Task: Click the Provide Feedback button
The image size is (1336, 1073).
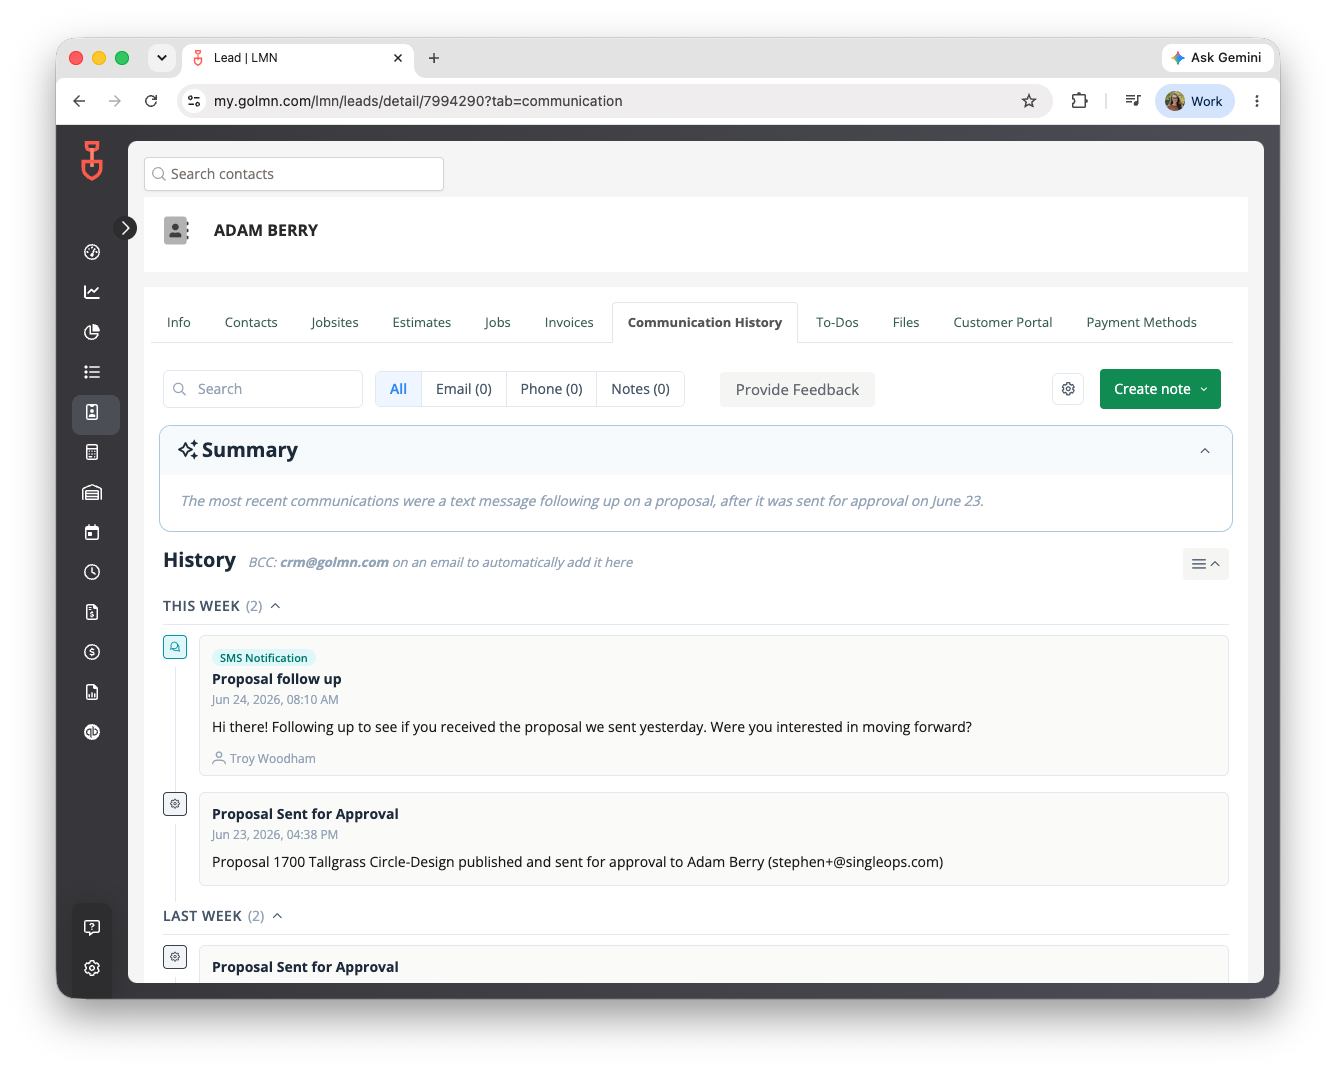Action: [797, 390]
